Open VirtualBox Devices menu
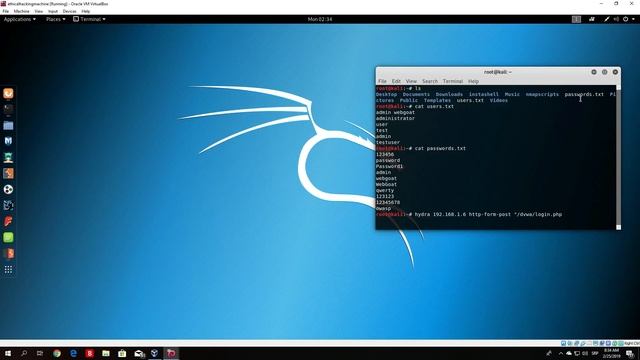 click(69, 11)
